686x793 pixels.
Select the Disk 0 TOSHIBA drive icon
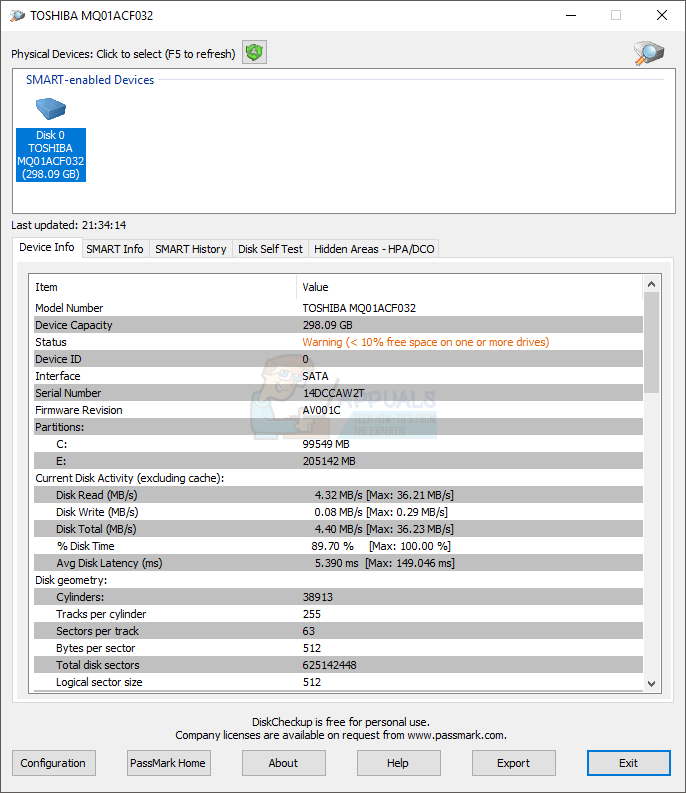(51, 108)
